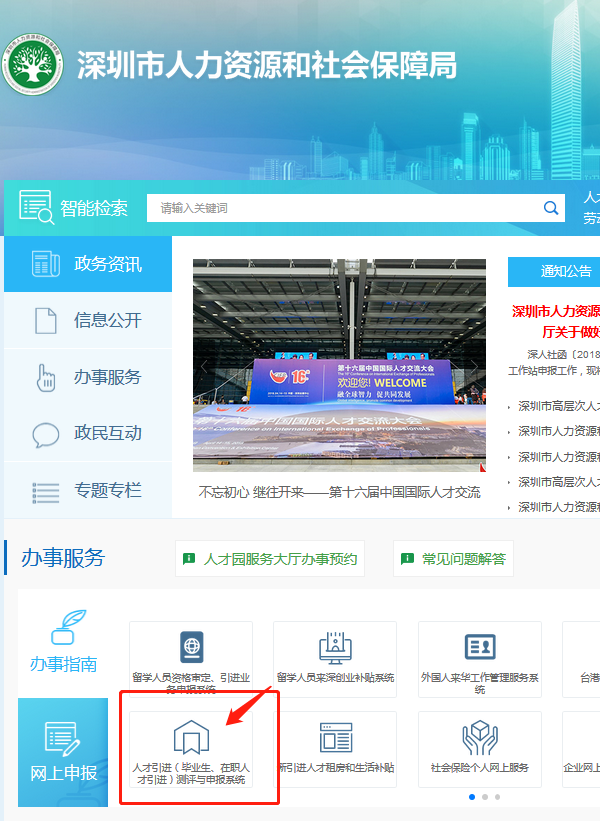Open the conference banner slideshow image
The width and height of the screenshot is (600, 821).
tap(339, 365)
